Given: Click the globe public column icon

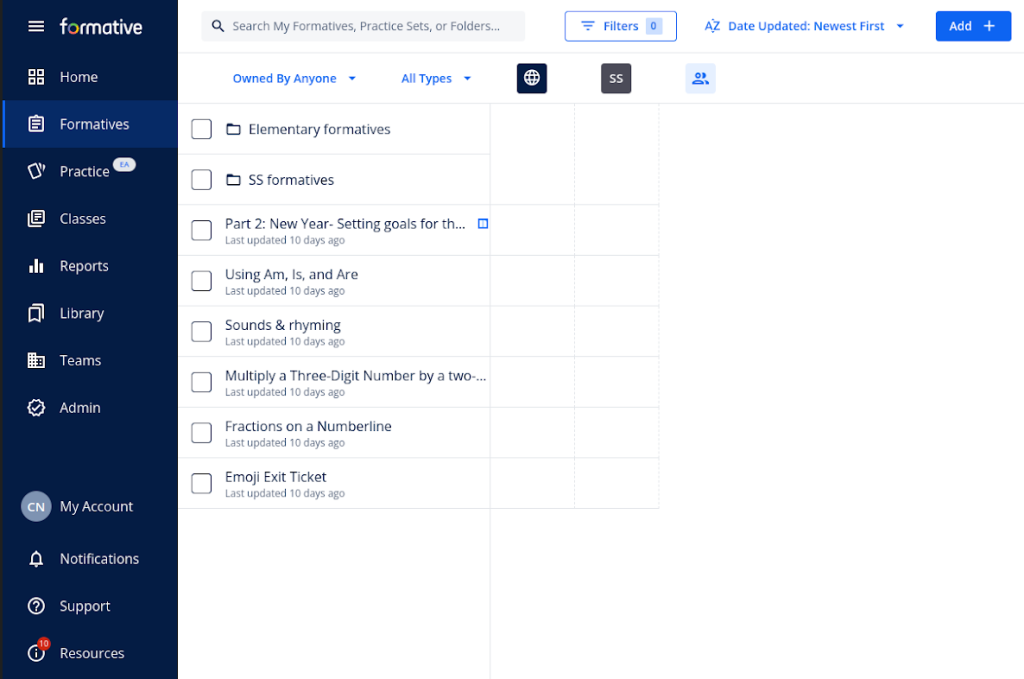Looking at the screenshot, I should [x=532, y=78].
